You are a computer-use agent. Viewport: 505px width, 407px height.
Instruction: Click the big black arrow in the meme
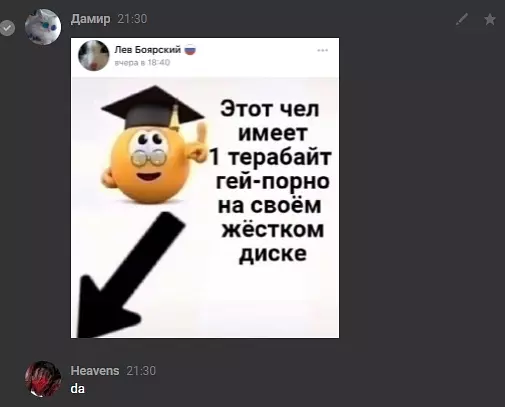[128, 275]
